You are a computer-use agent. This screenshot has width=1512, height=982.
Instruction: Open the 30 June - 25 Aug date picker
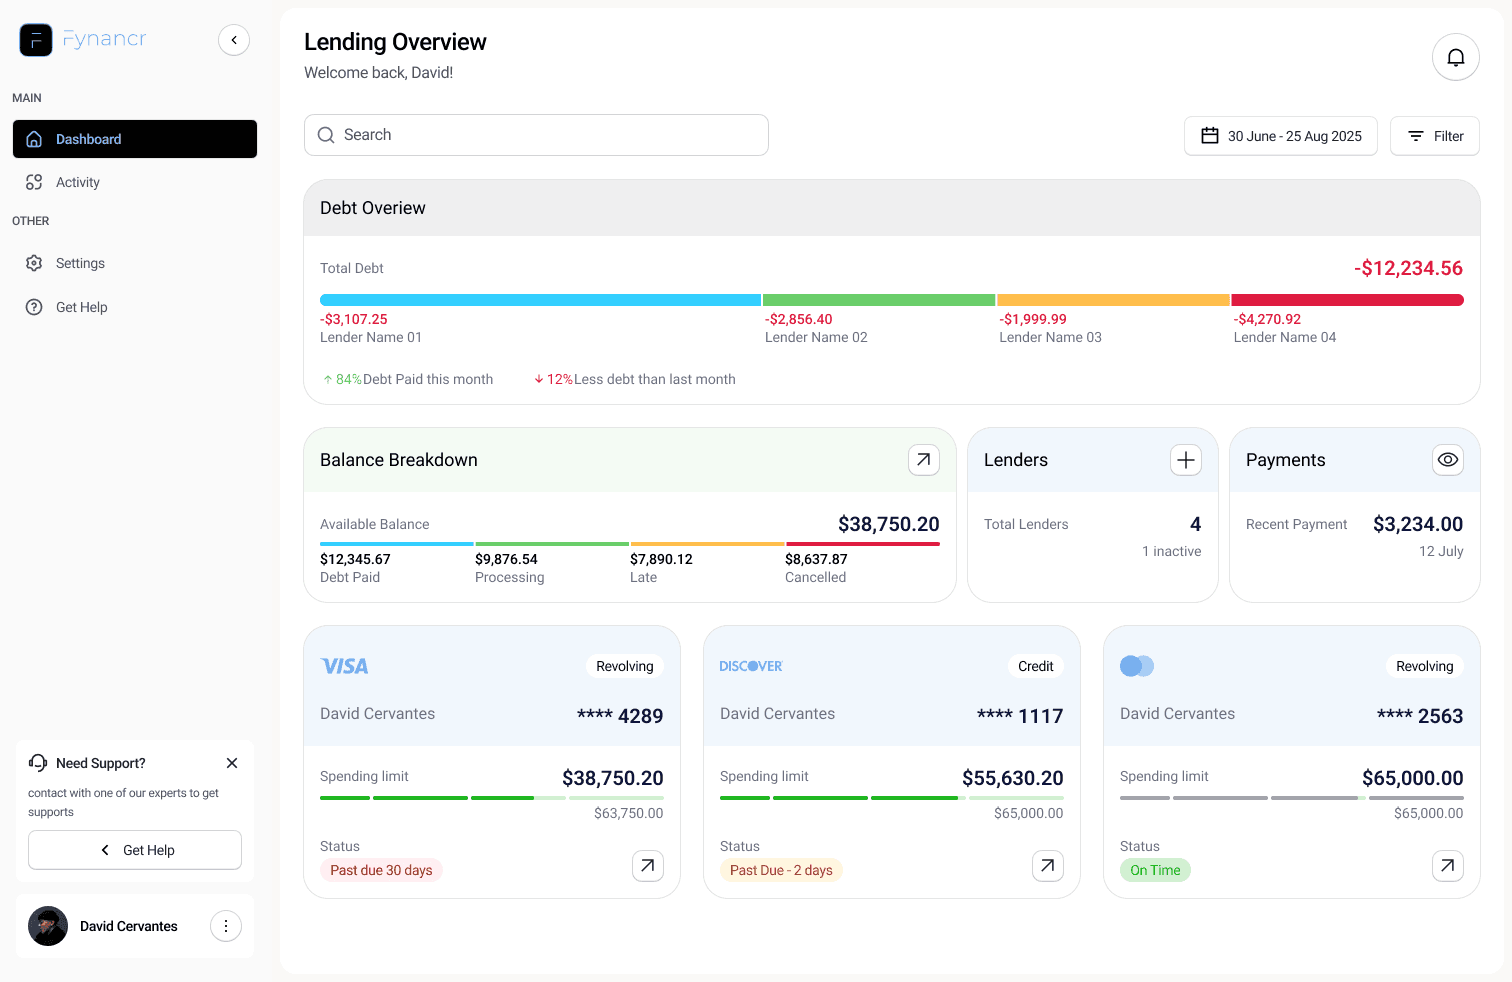pyautogui.click(x=1280, y=136)
